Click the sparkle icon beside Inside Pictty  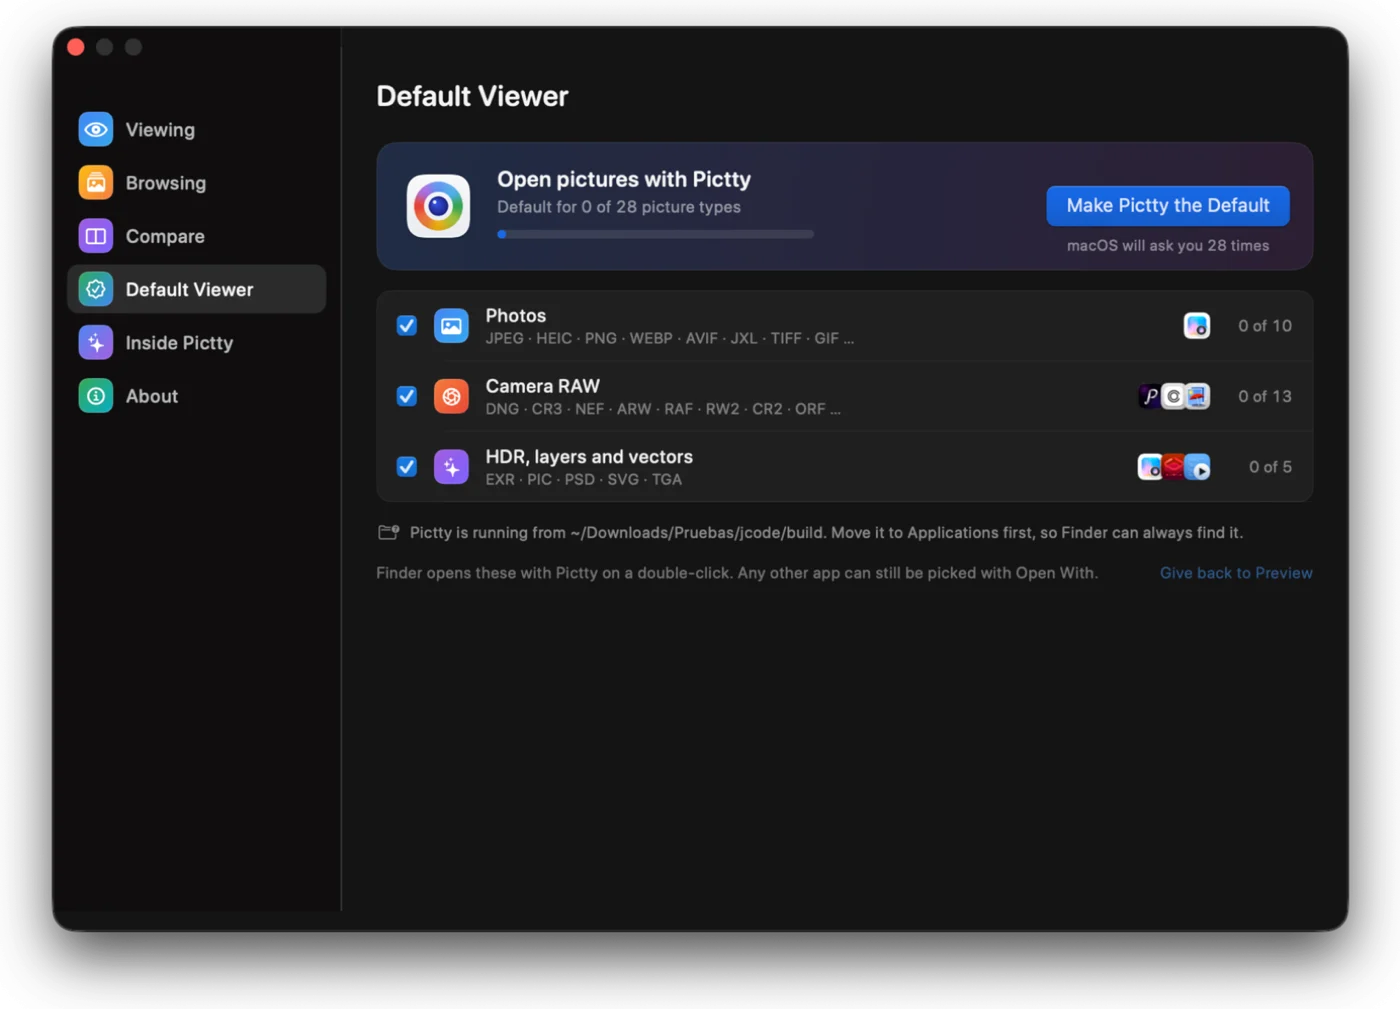96,342
